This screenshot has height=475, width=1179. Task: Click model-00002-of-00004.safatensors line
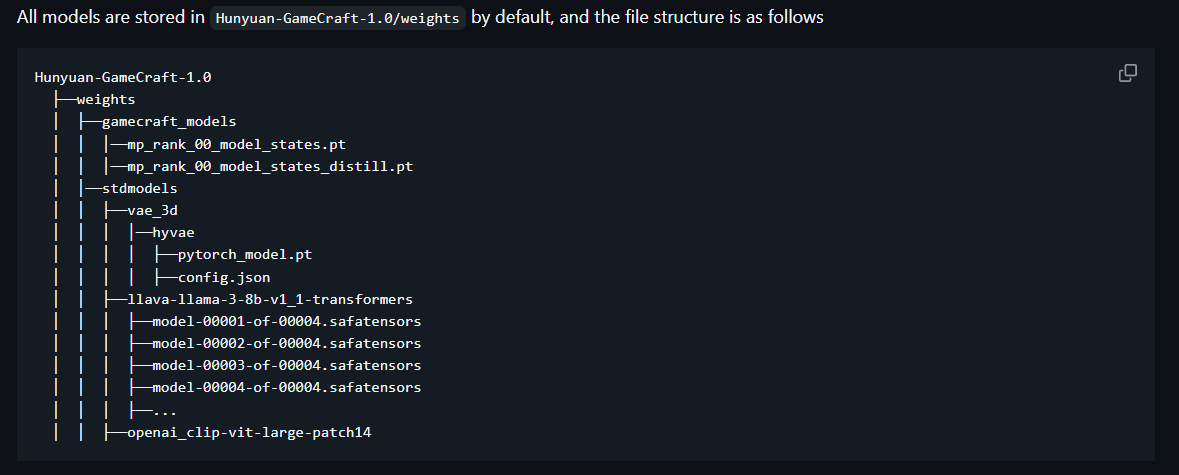(x=286, y=343)
